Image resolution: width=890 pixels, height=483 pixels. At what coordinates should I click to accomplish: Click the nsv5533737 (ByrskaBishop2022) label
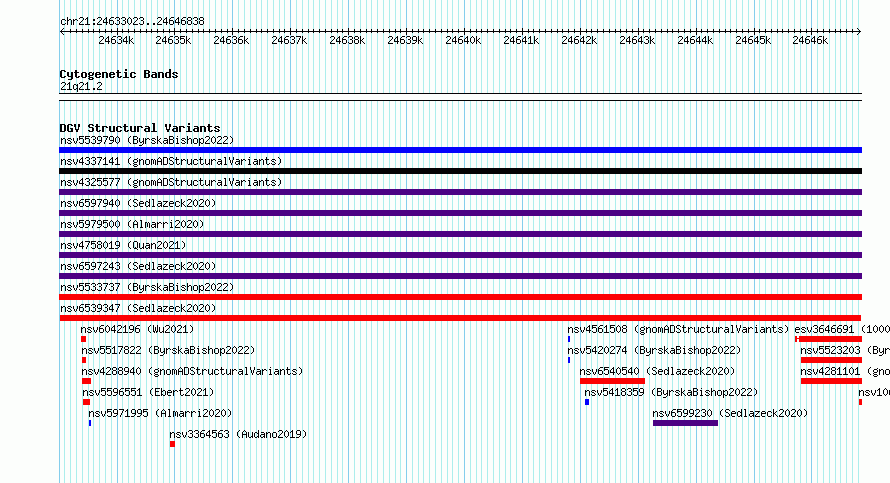pyautogui.click(x=147, y=287)
